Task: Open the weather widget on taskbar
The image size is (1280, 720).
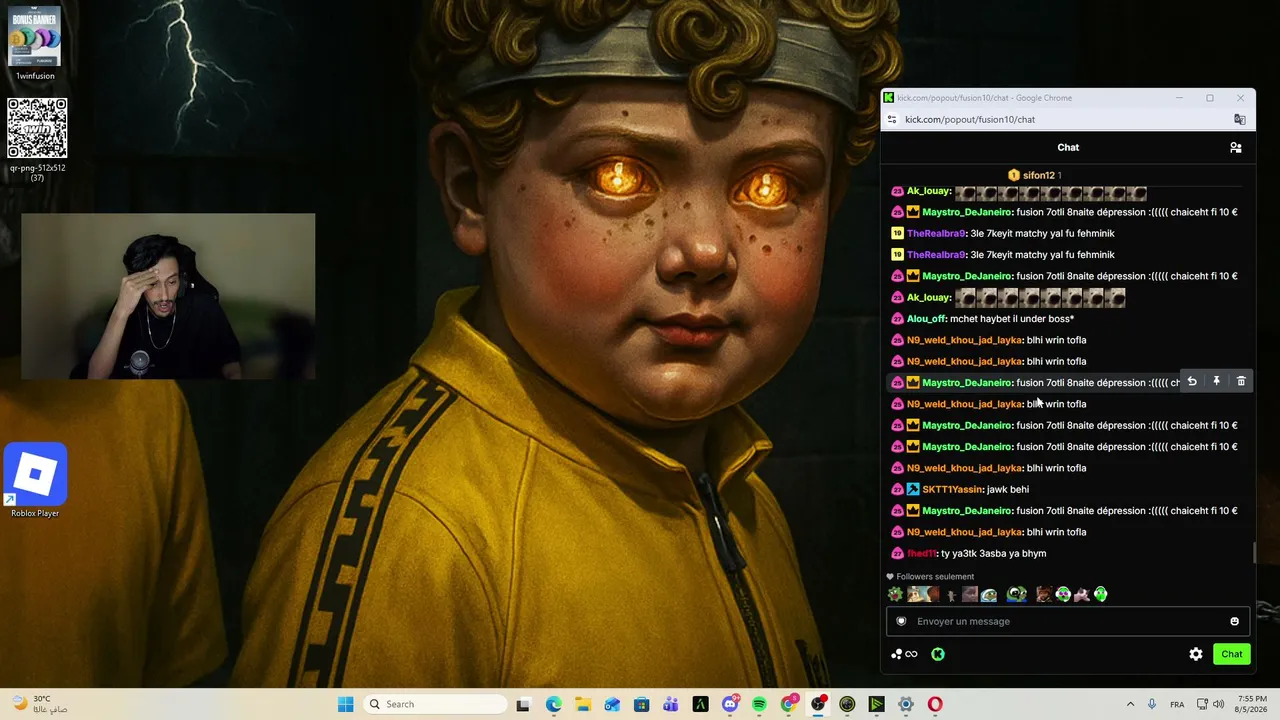Action: 40,704
